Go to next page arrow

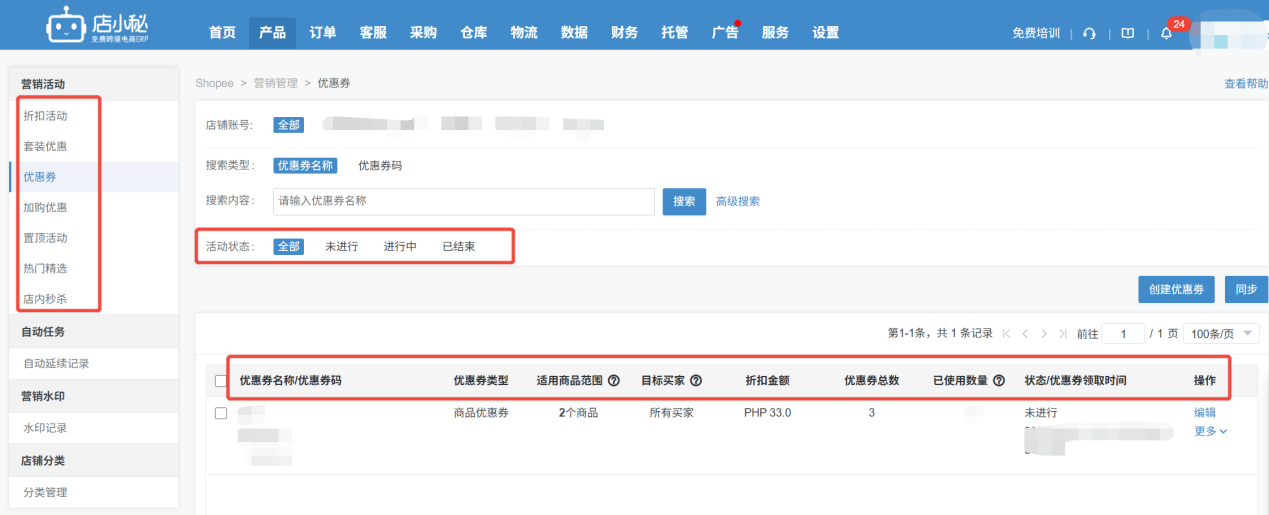(x=1044, y=334)
